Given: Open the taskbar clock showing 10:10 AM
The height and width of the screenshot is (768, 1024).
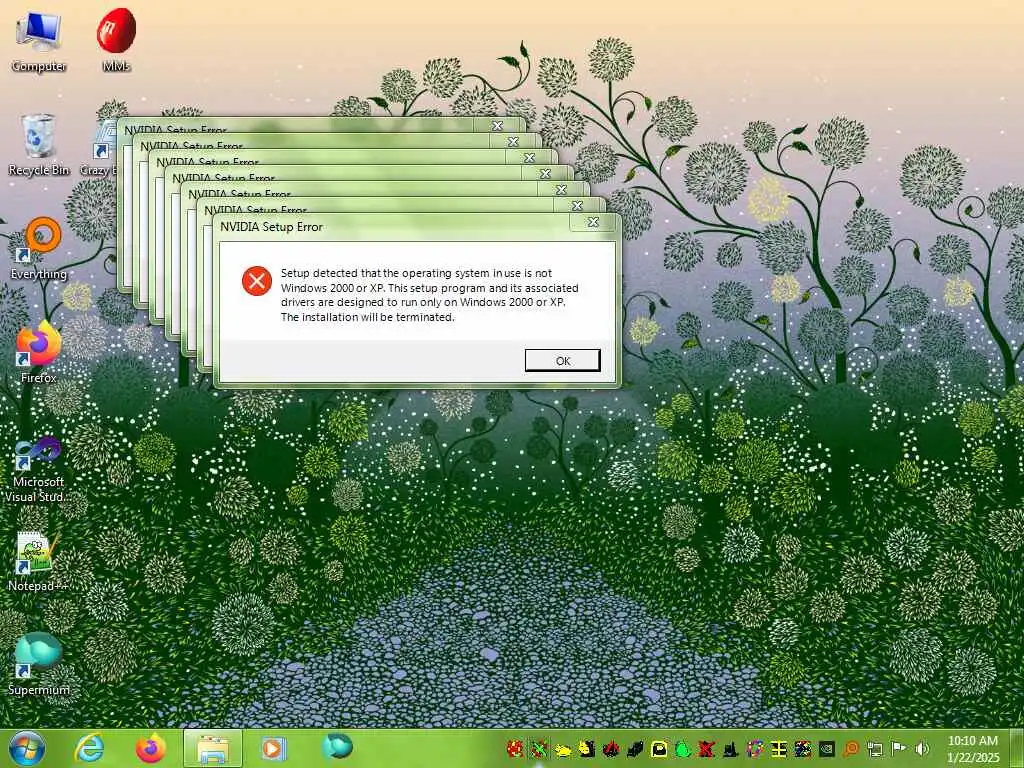Looking at the screenshot, I should tap(973, 749).
